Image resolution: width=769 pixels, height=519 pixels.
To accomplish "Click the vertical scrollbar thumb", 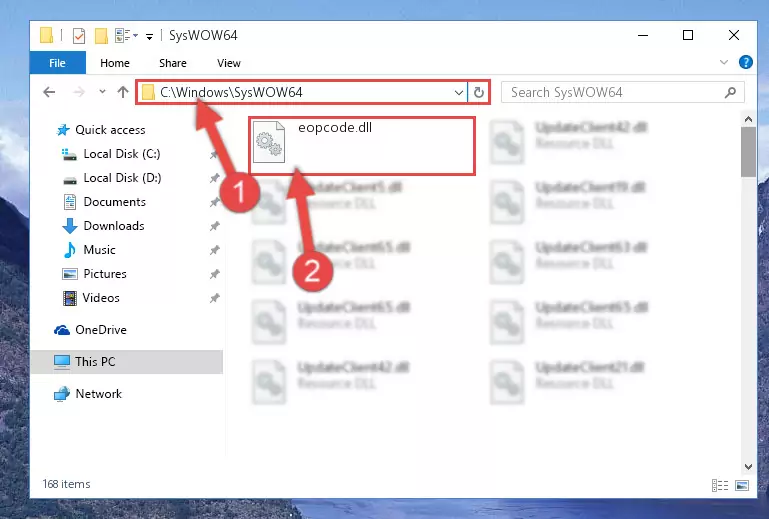I will (748, 152).
